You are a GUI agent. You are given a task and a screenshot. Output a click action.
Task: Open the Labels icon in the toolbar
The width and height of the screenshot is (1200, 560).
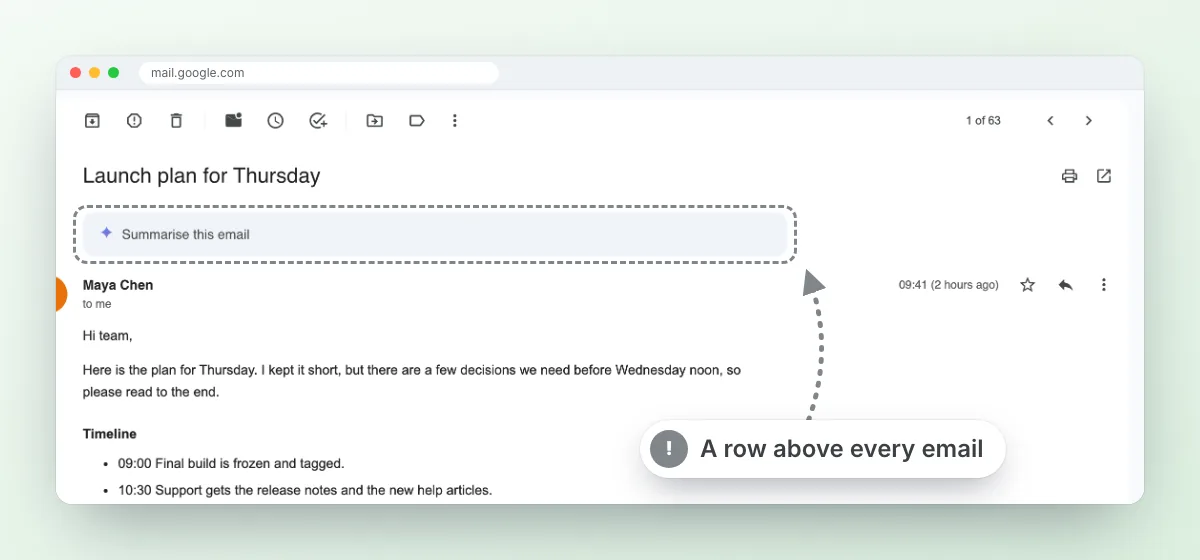(417, 121)
